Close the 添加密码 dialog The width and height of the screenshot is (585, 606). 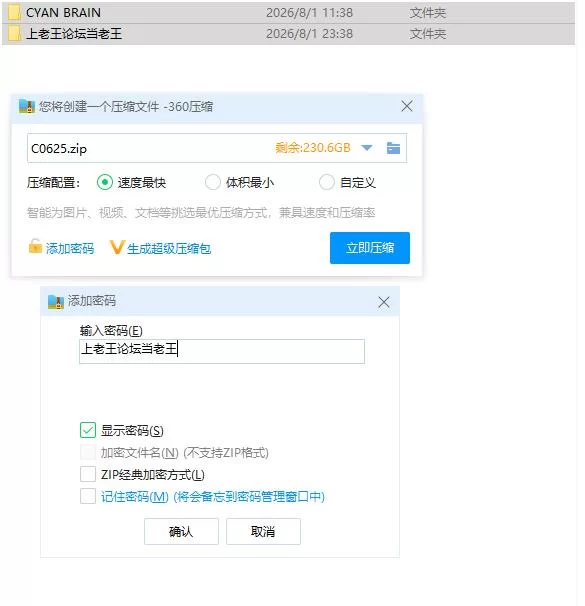click(x=384, y=302)
